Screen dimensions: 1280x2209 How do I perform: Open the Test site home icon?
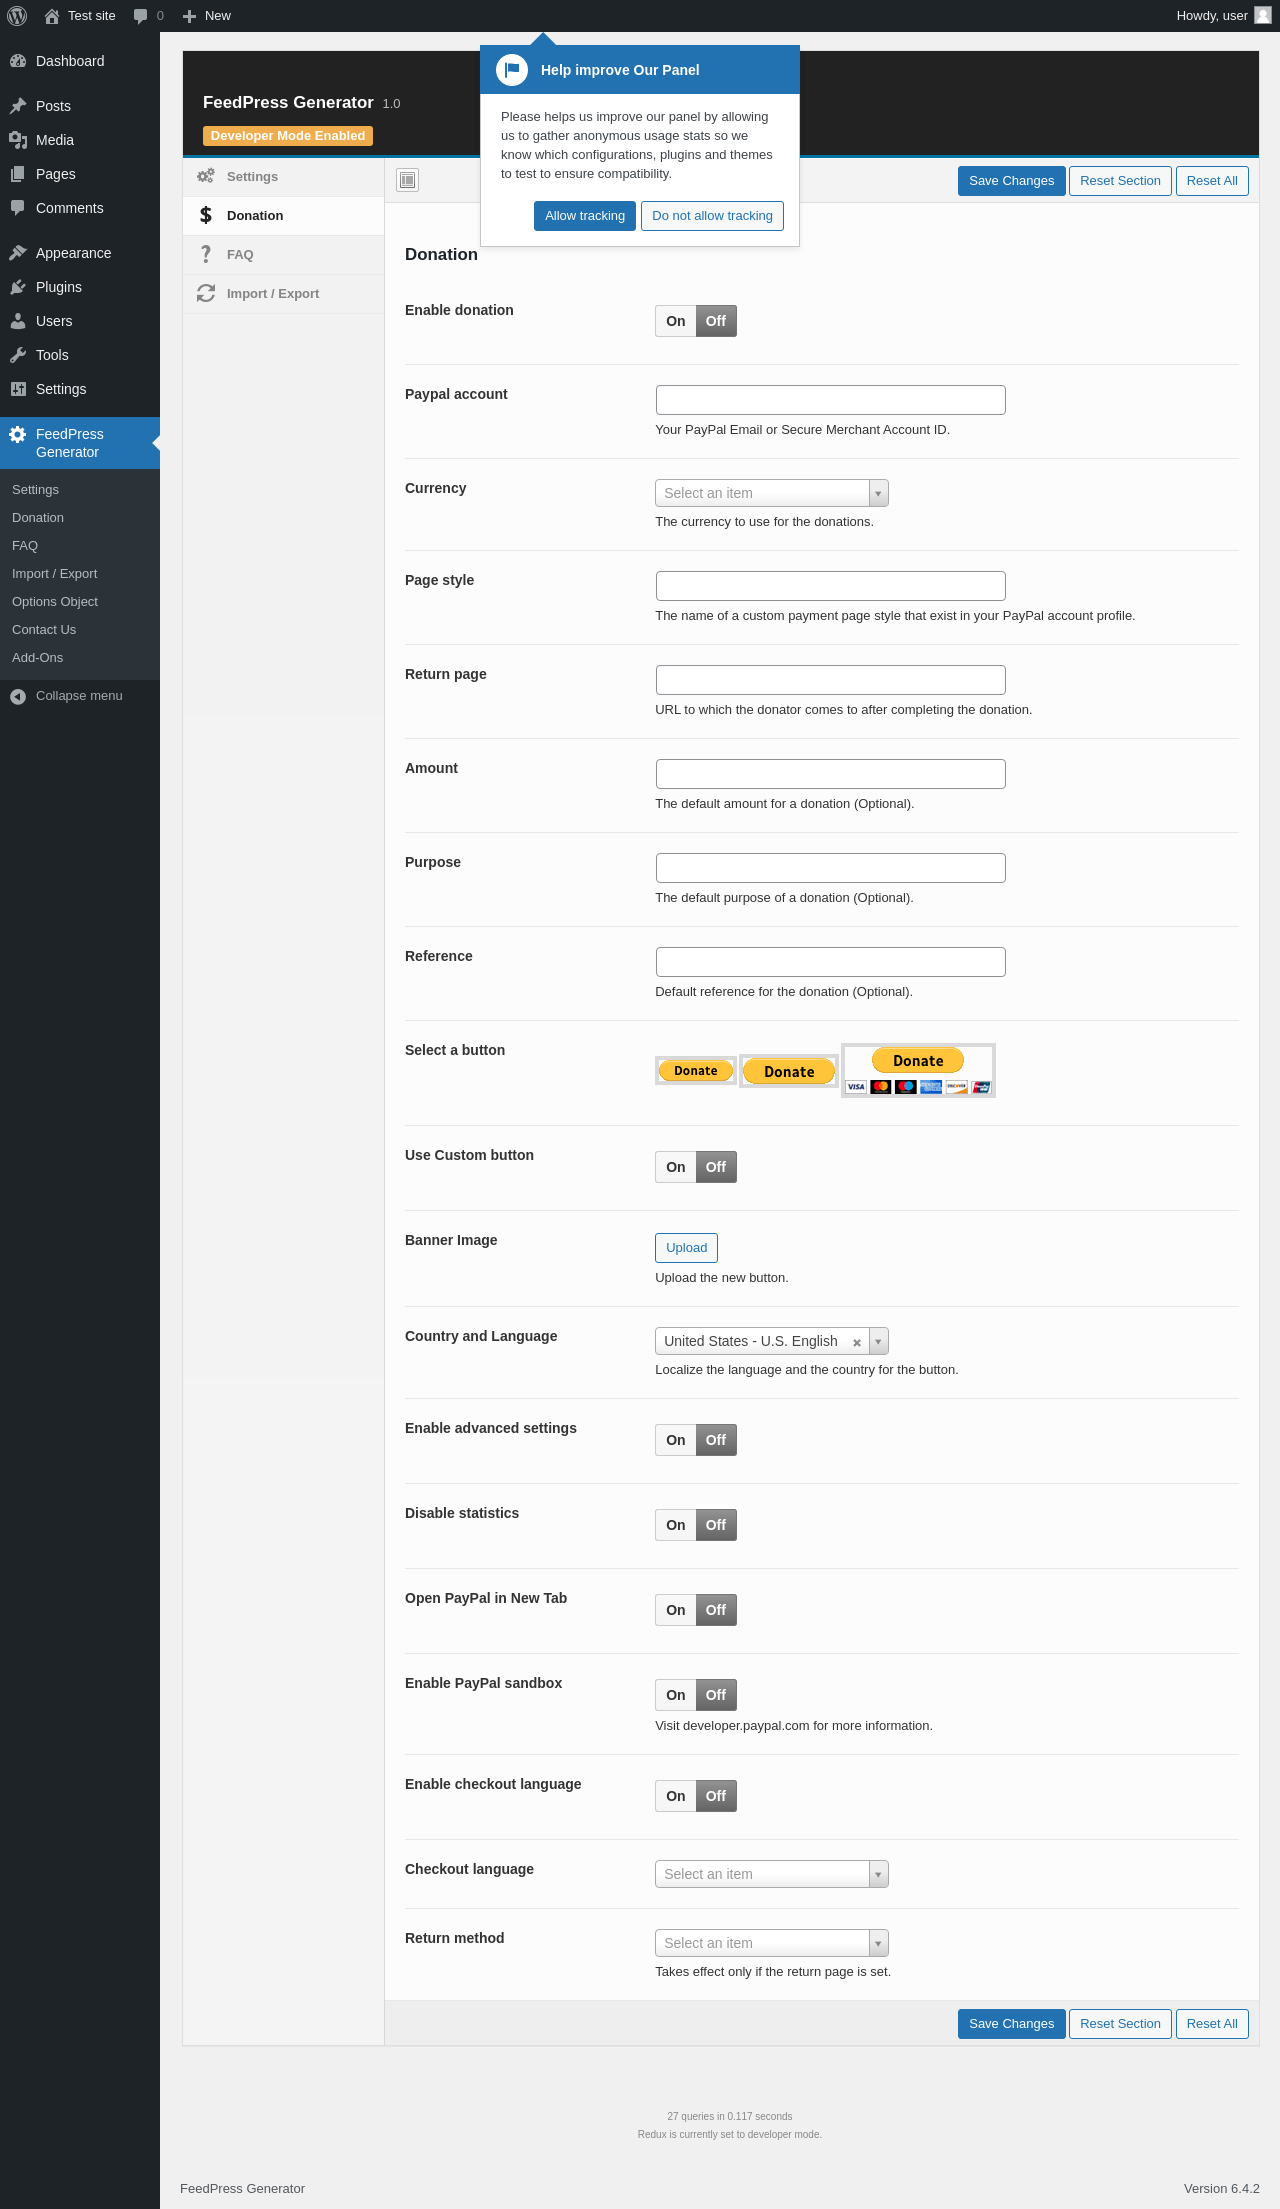[x=52, y=16]
